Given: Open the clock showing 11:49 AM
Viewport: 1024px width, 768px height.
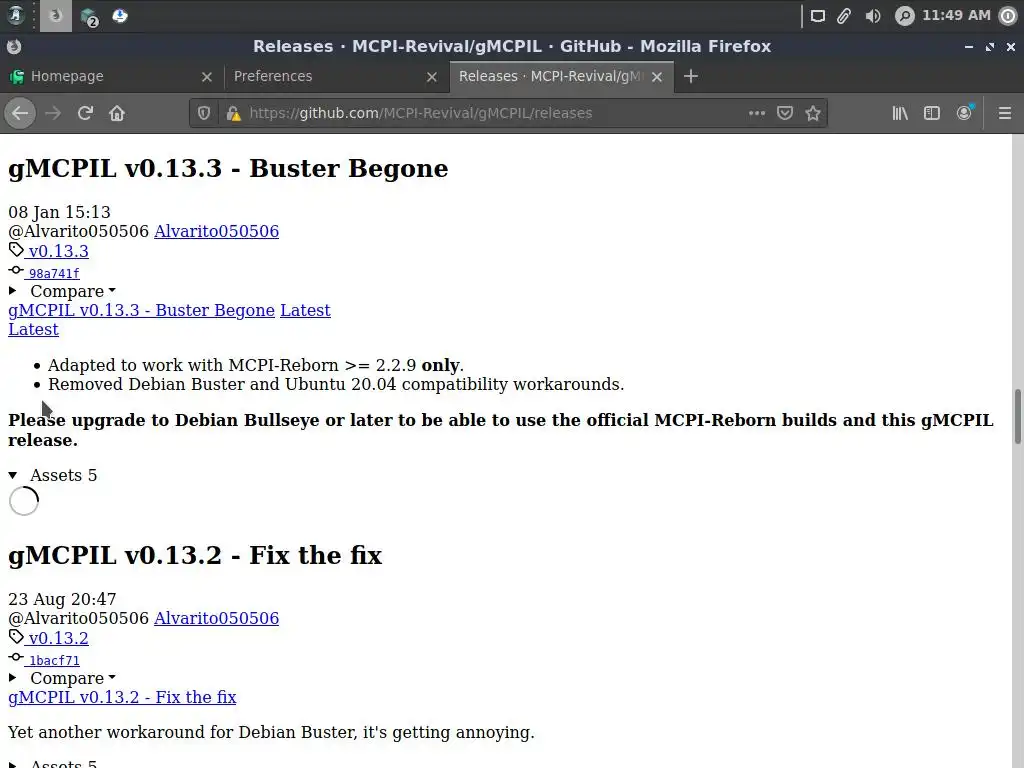Looking at the screenshot, I should (956, 15).
